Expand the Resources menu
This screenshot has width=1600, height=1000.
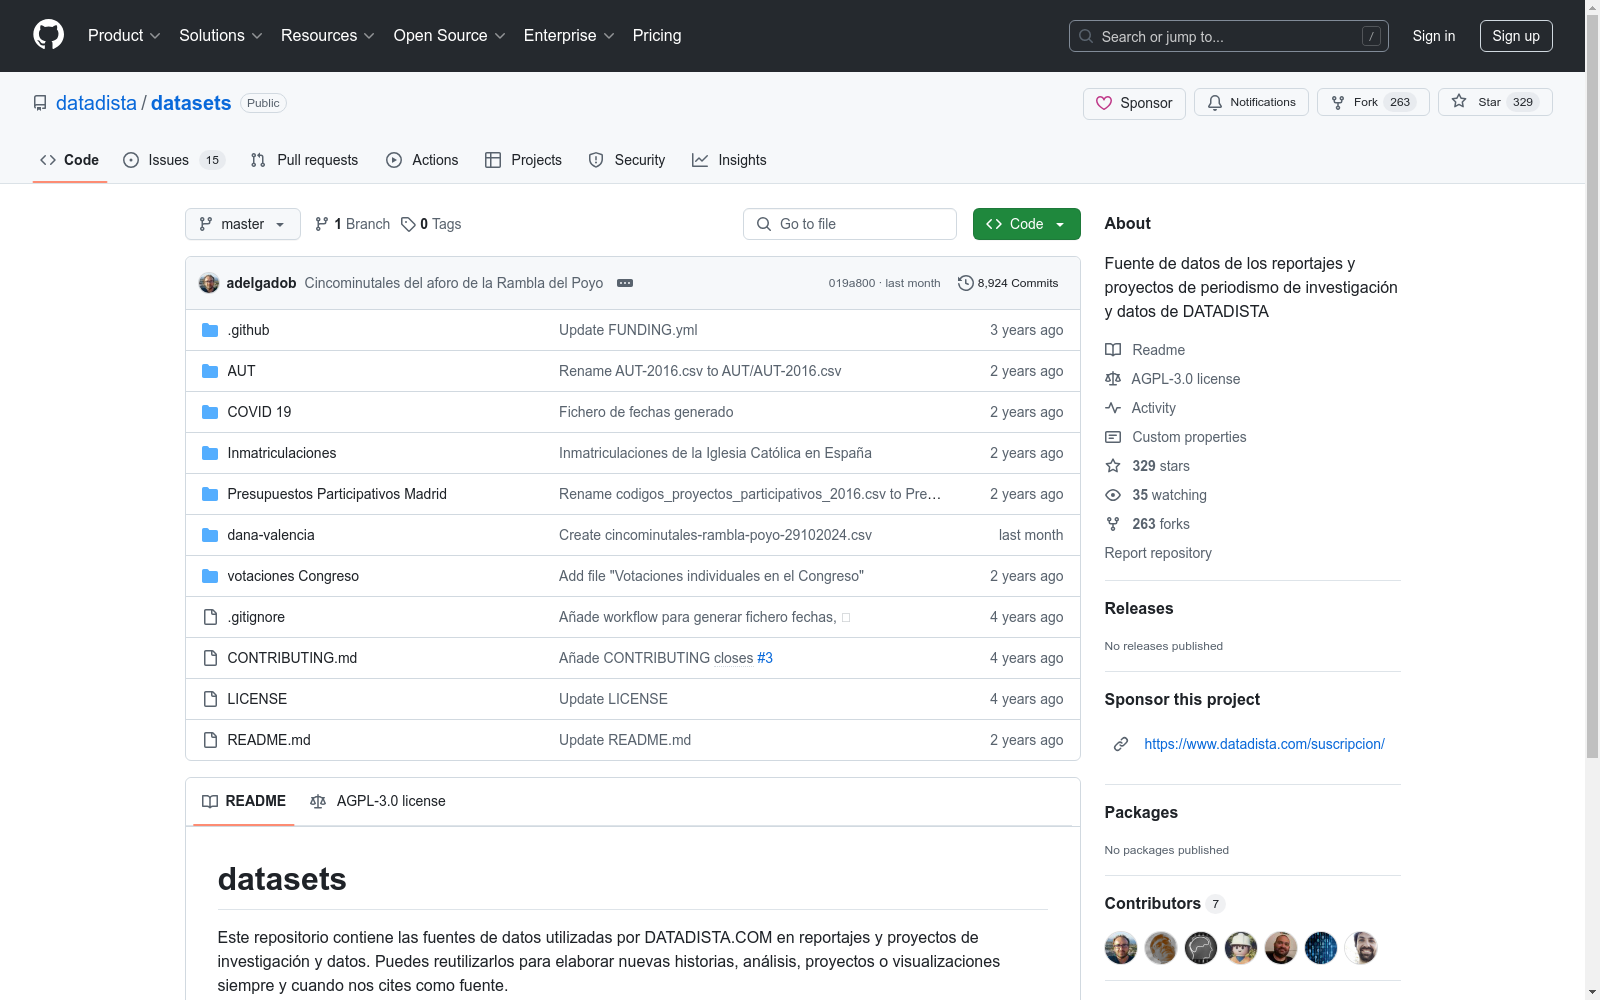tap(328, 35)
